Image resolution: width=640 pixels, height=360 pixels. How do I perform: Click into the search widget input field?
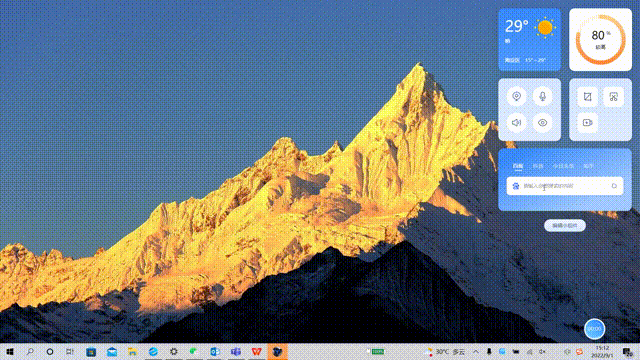tap(565, 186)
